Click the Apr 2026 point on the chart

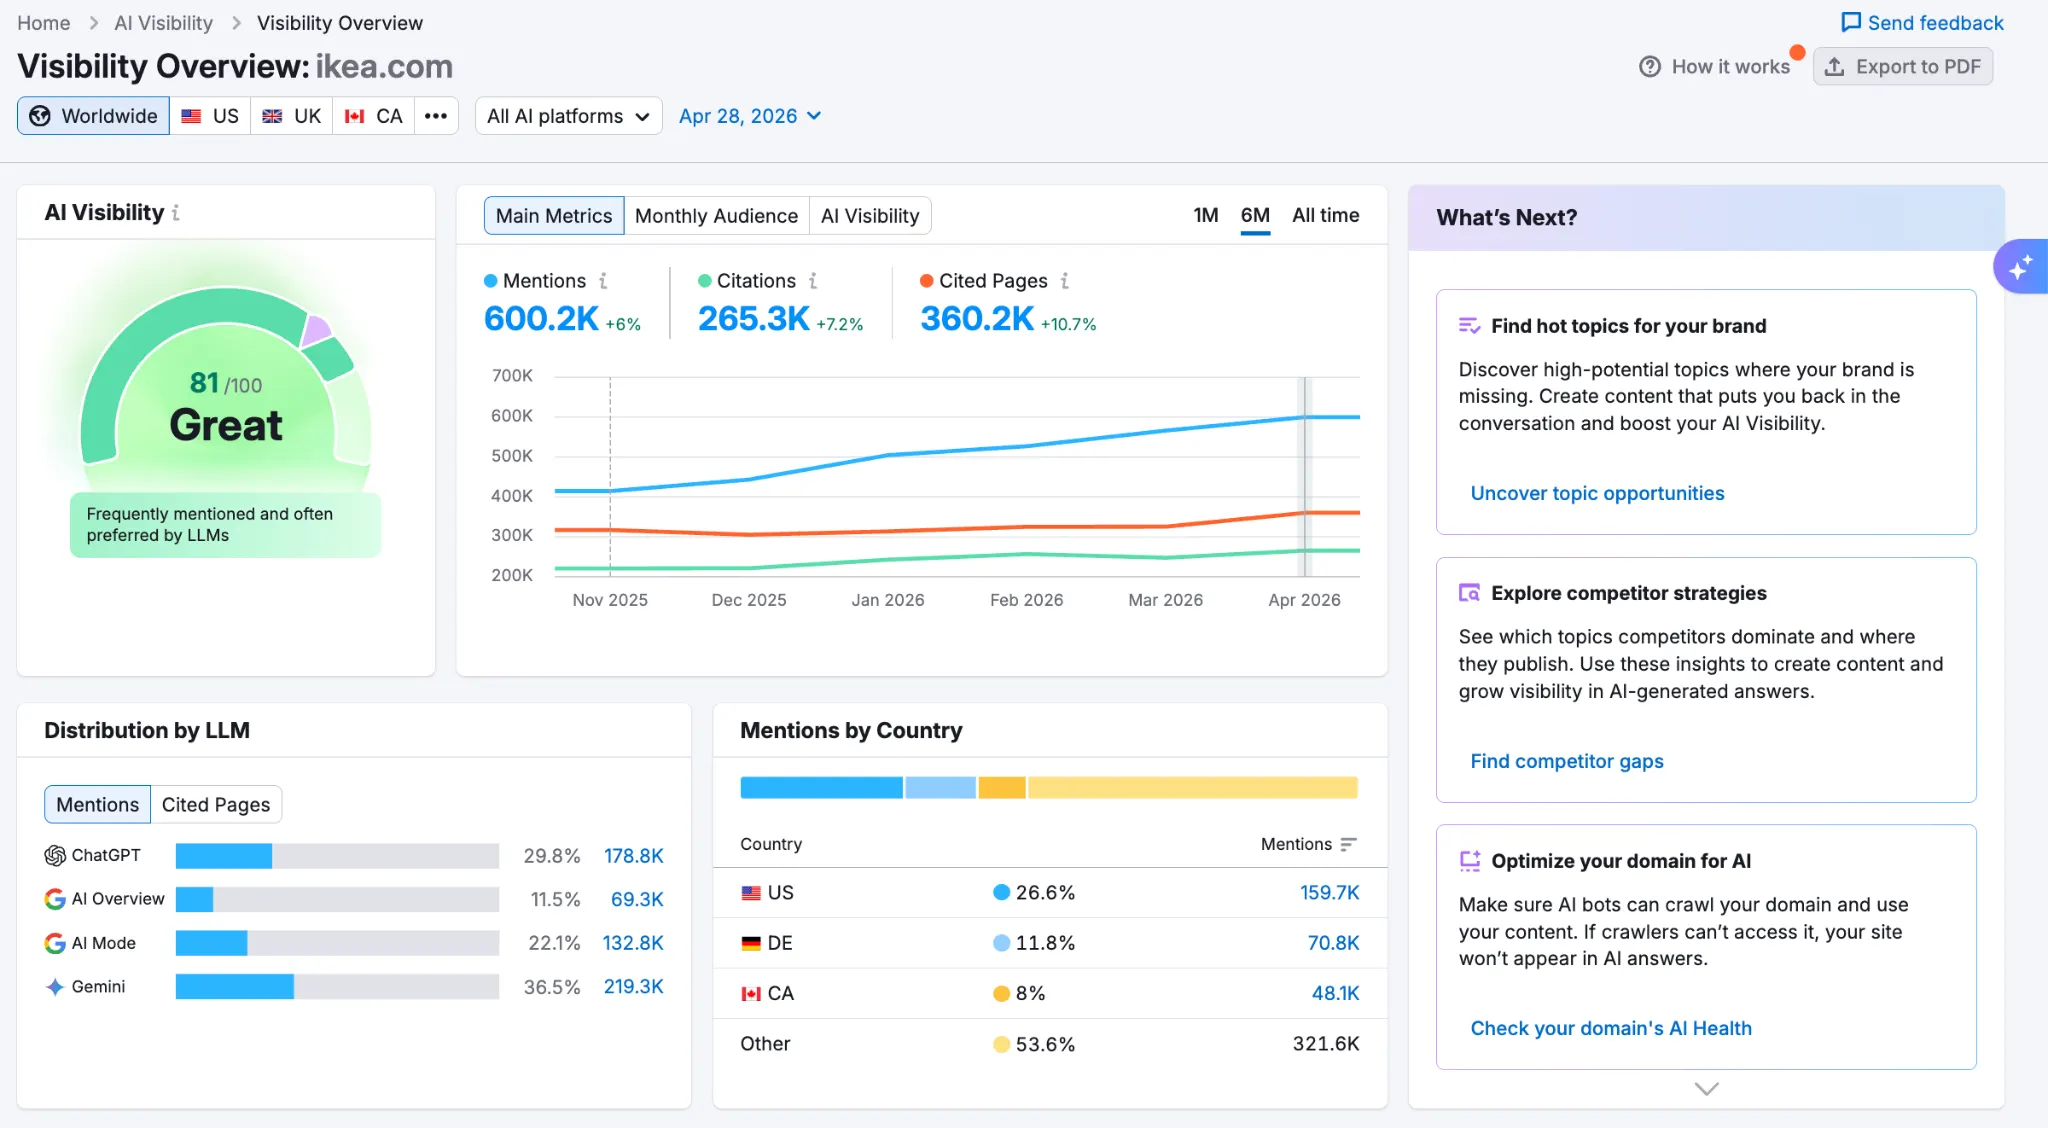point(1304,417)
